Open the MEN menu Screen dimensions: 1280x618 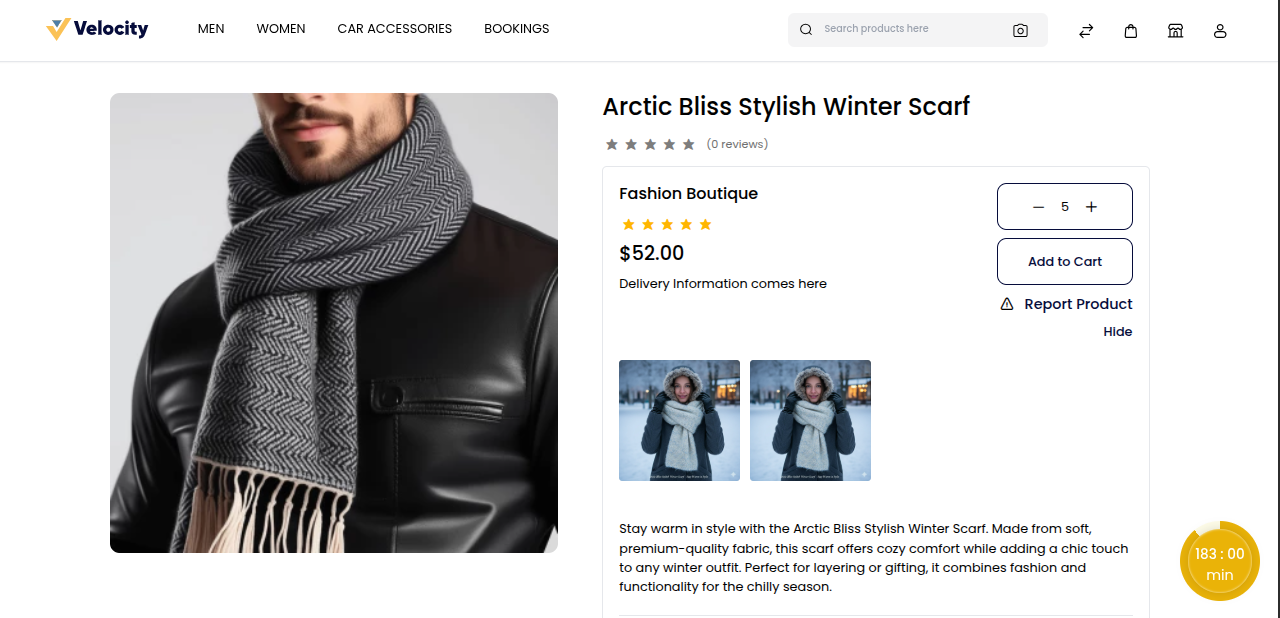(x=211, y=29)
